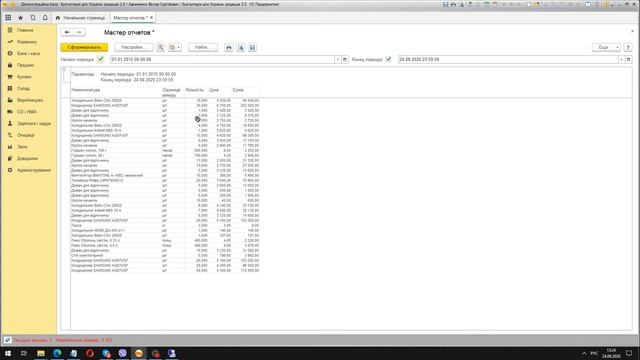Open the start period calendar picker
This screenshot has width=640, height=360.
click(x=345, y=60)
